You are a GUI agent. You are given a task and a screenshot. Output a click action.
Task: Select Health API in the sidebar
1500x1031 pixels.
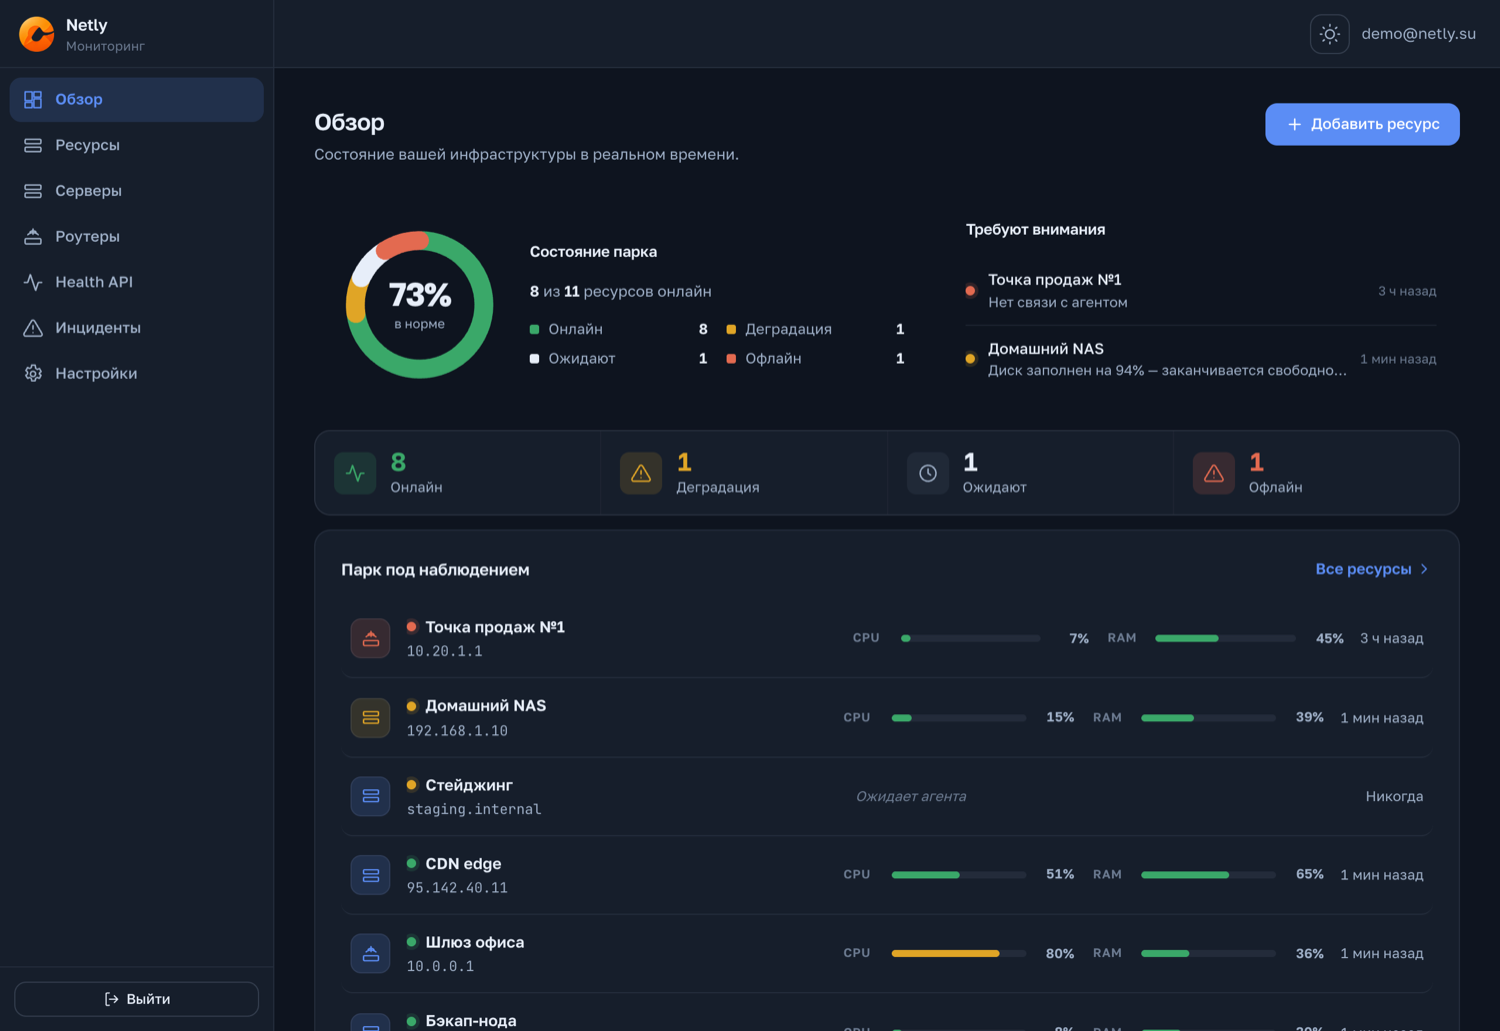coord(137,282)
